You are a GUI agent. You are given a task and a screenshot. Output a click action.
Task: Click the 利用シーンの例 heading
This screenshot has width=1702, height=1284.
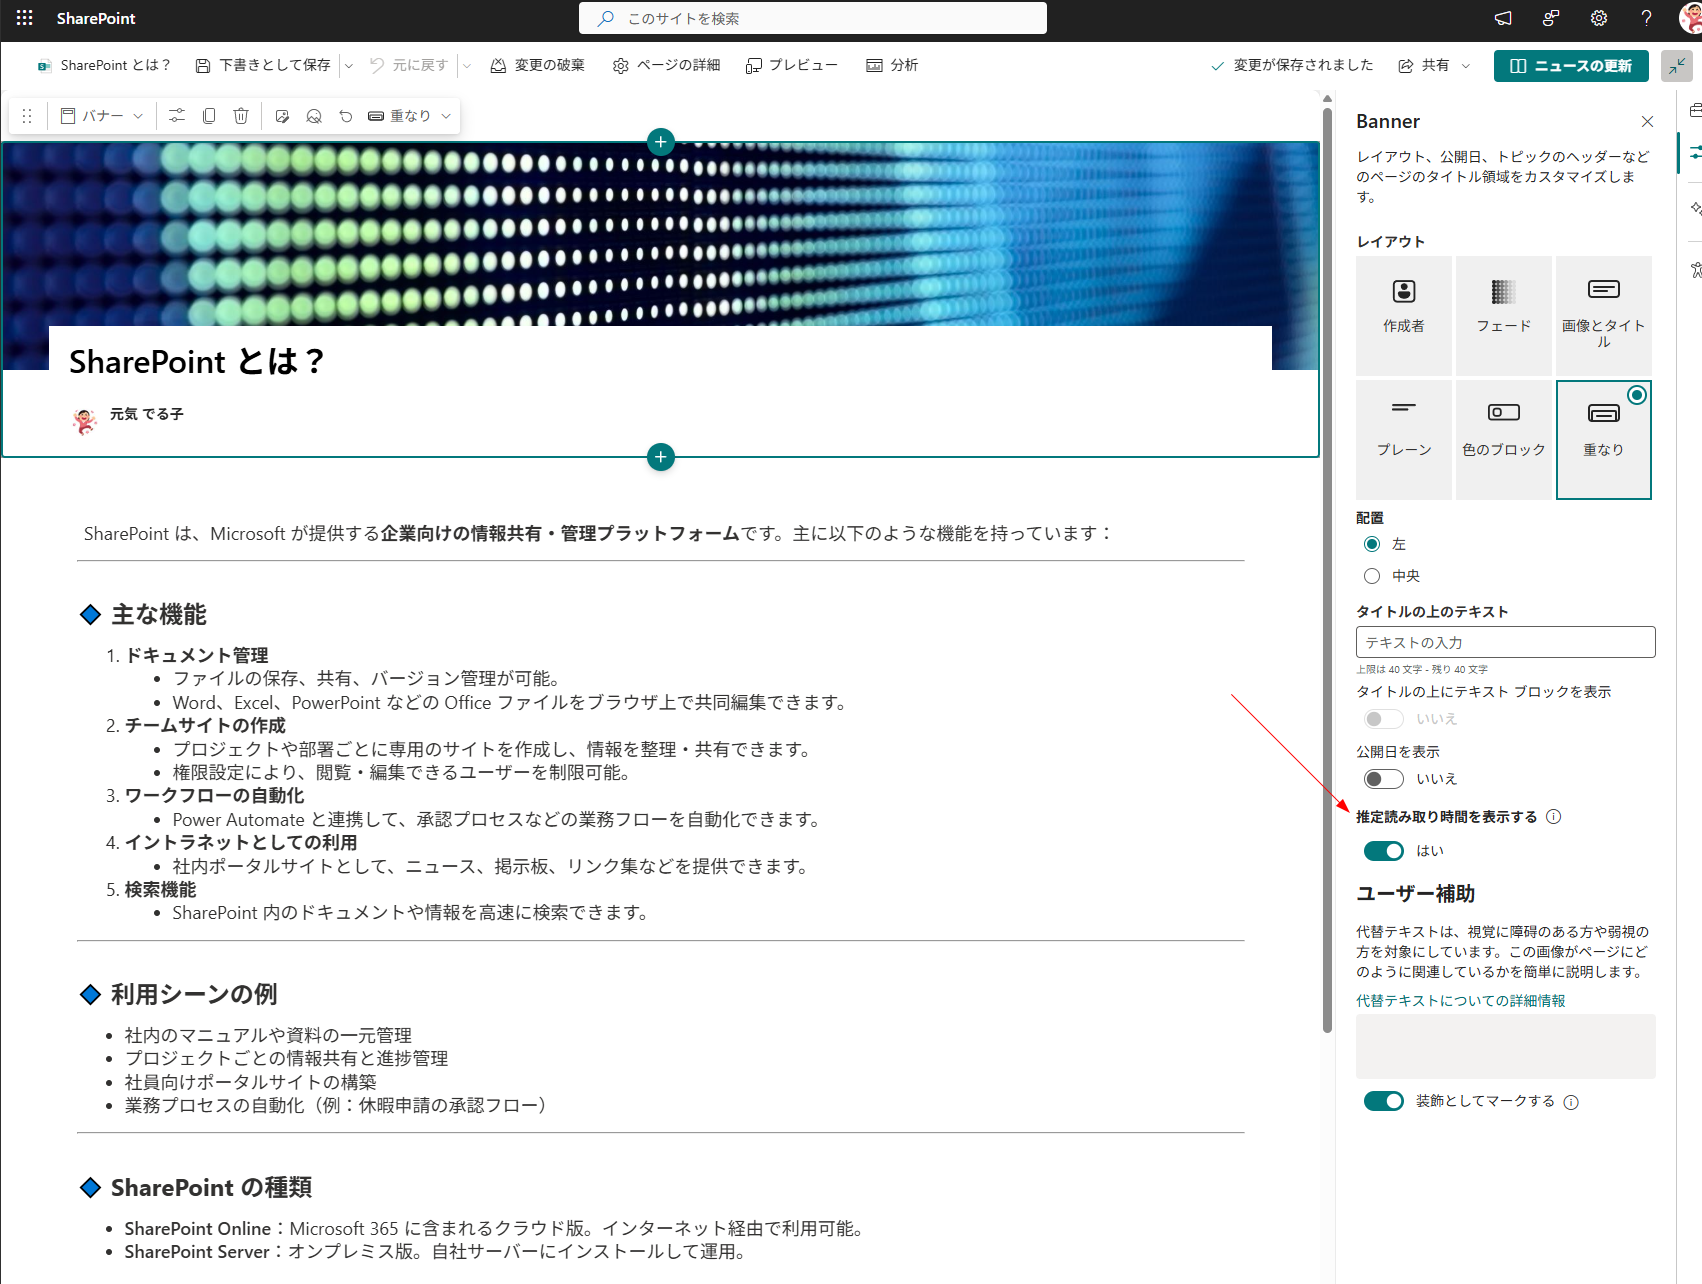(x=194, y=995)
